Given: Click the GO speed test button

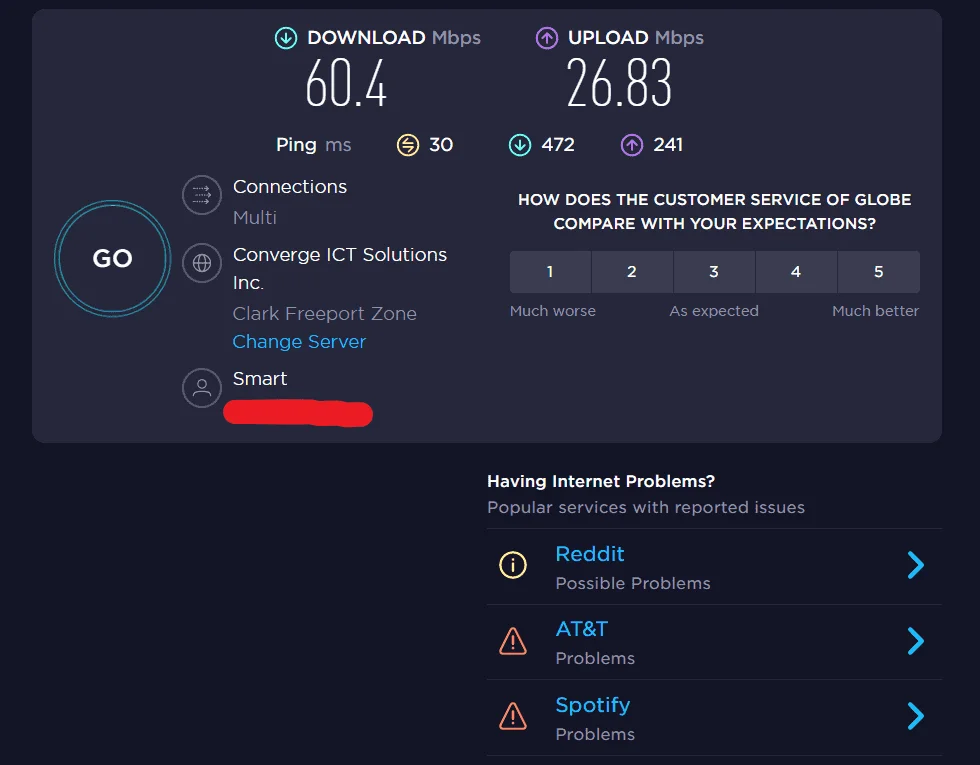Looking at the screenshot, I should point(112,258).
